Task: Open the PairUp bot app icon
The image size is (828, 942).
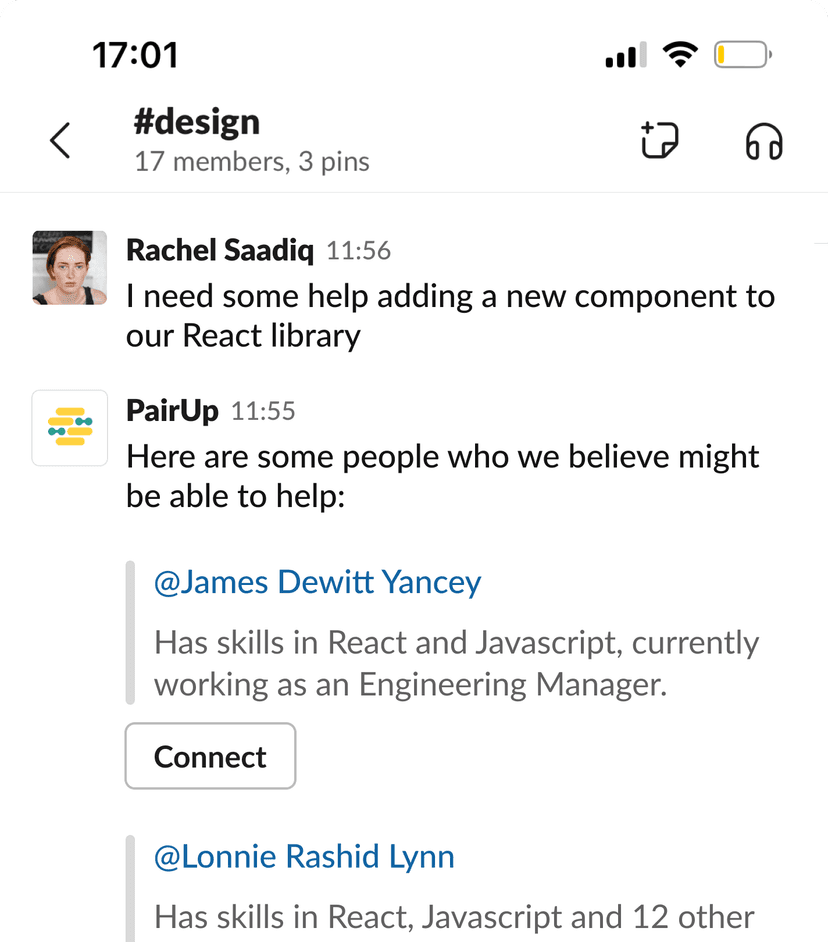Action: (69, 428)
